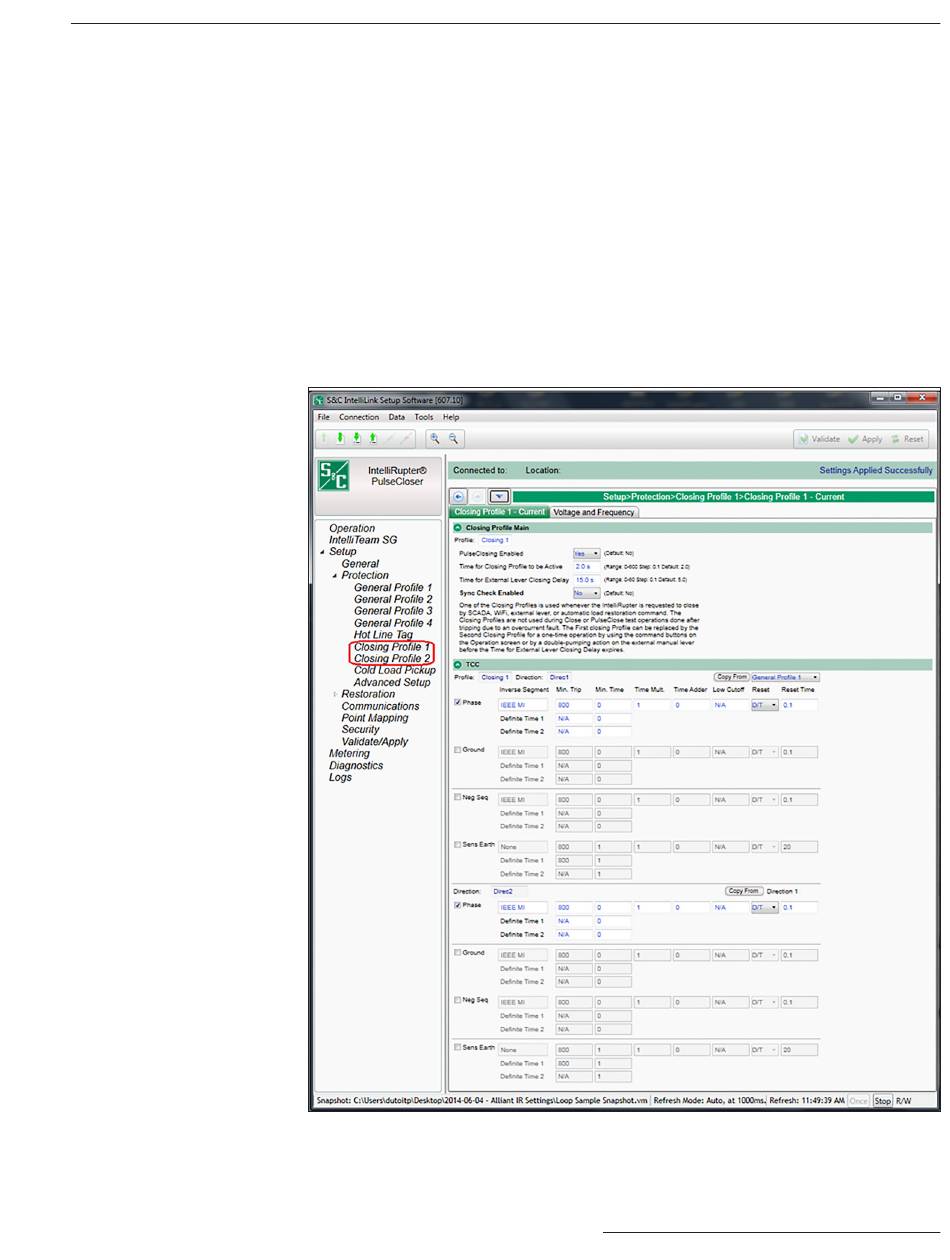
Task: Click the zoom in magnifier toolbar icon
Action: 436,438
